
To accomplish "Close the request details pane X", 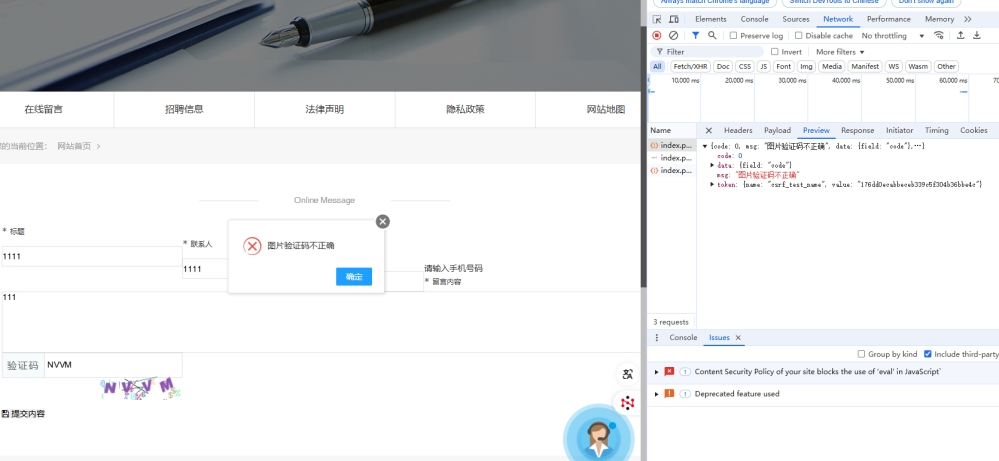I will tap(708, 131).
